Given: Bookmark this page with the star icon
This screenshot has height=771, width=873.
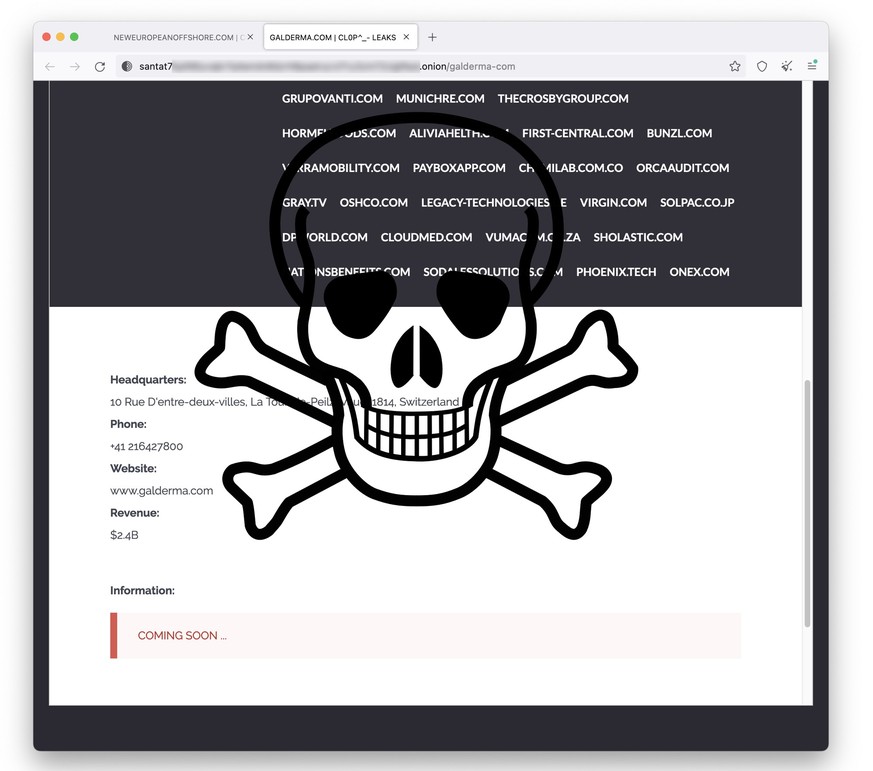Looking at the screenshot, I should 735,66.
